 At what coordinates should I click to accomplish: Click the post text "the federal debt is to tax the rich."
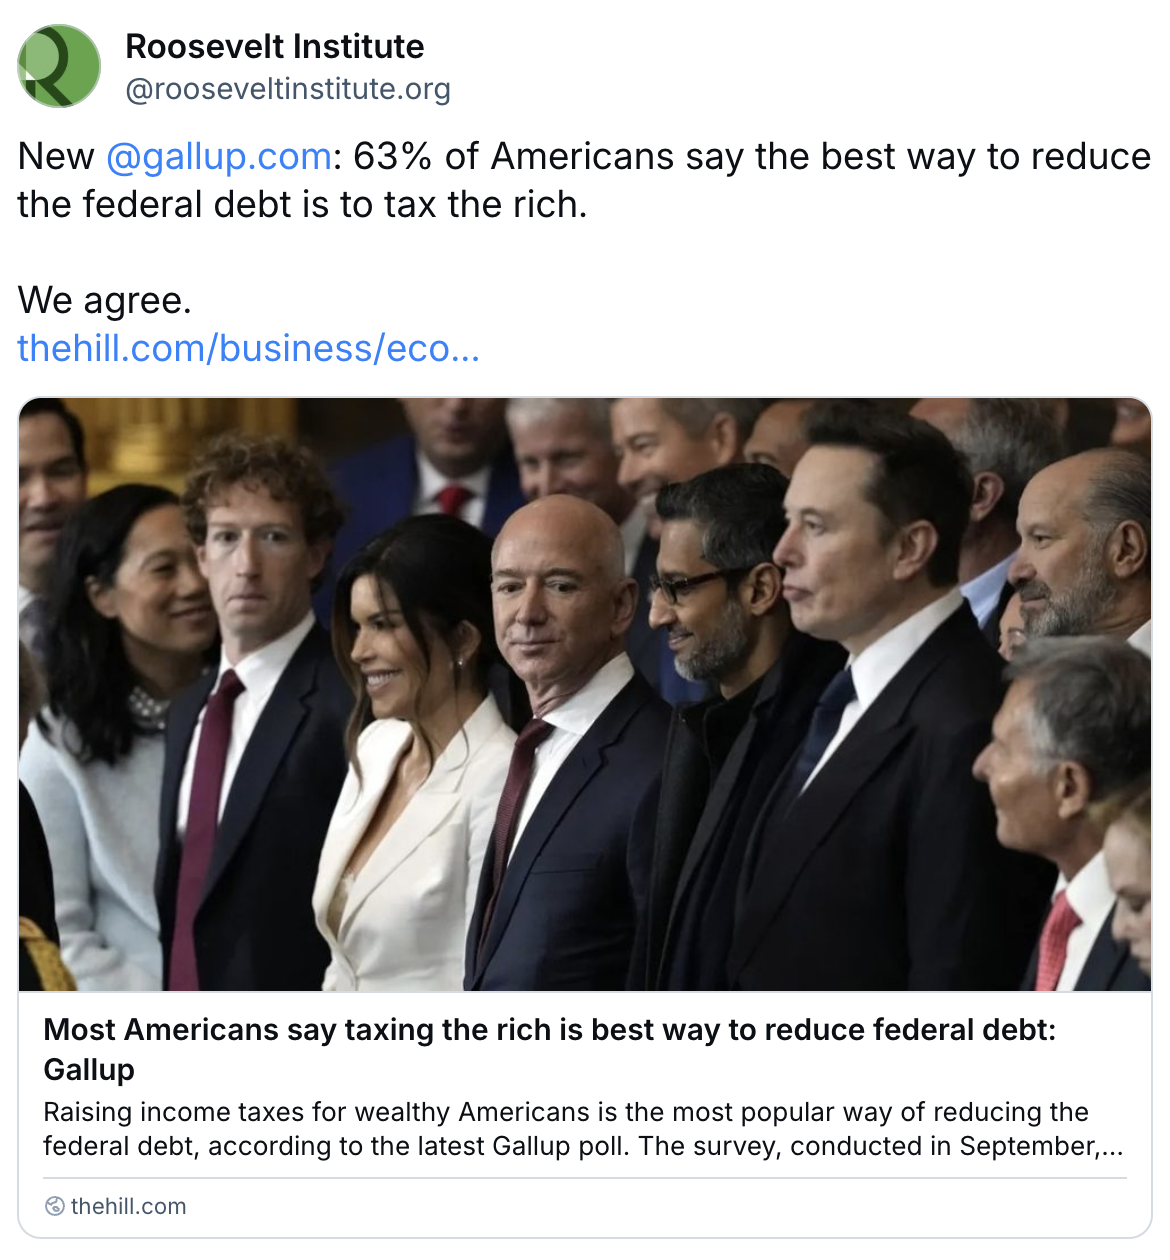click(x=302, y=205)
